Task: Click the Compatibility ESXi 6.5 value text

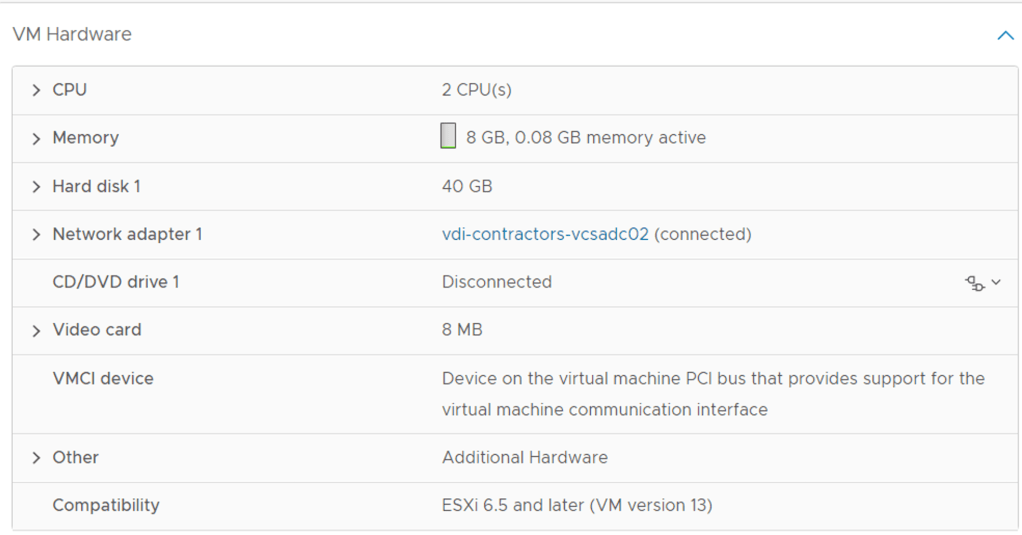Action: click(x=577, y=505)
